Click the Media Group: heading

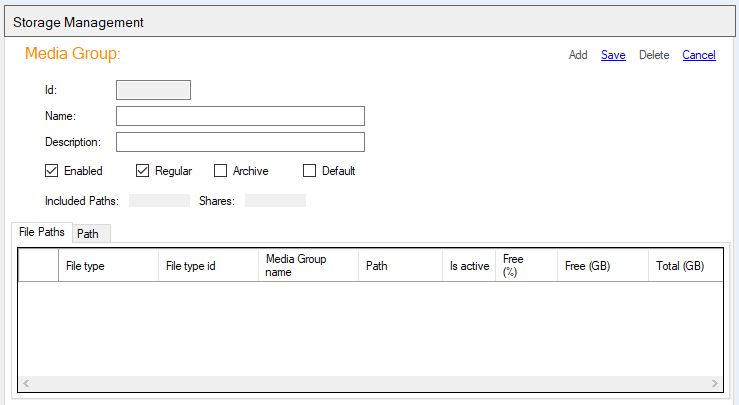pyautogui.click(x=73, y=54)
